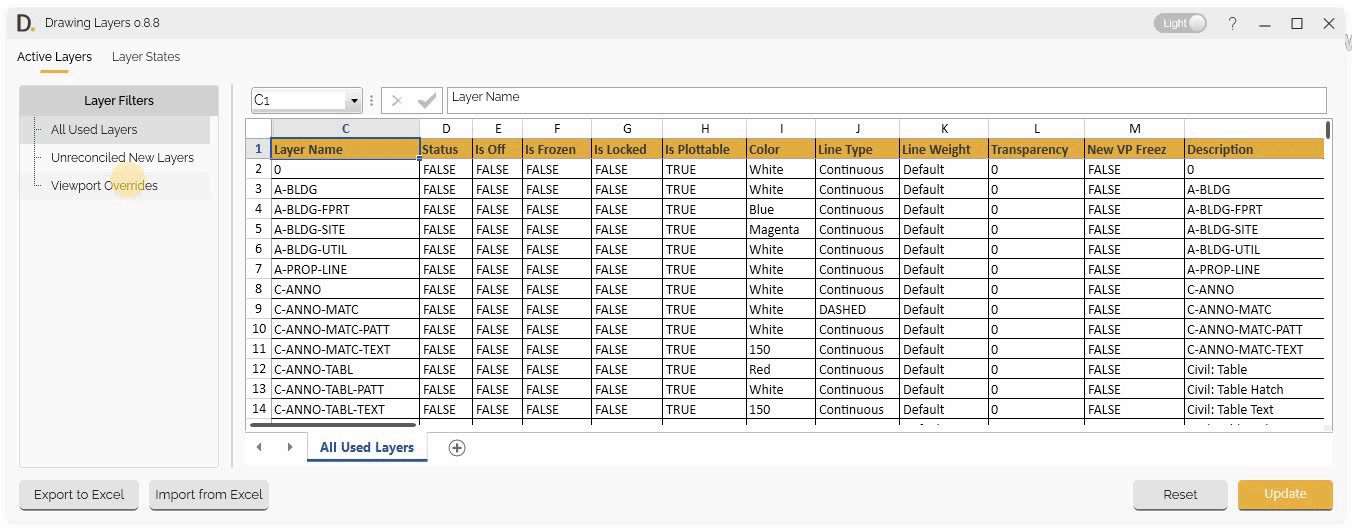Click the New VP Freez header cell
The width and height of the screenshot is (1352, 528).
pos(1134,149)
